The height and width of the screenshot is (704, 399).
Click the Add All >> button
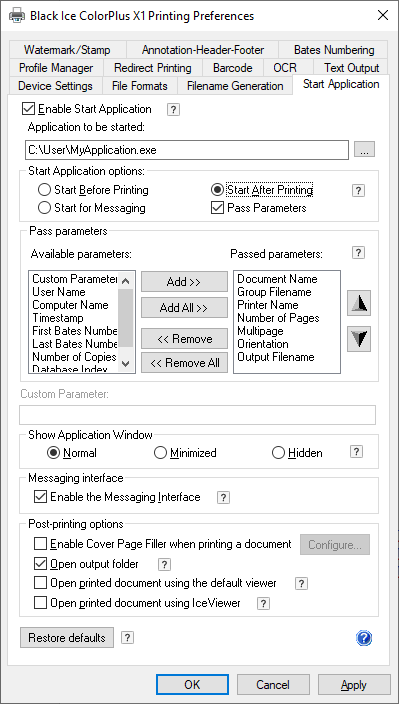pyautogui.click(x=184, y=308)
